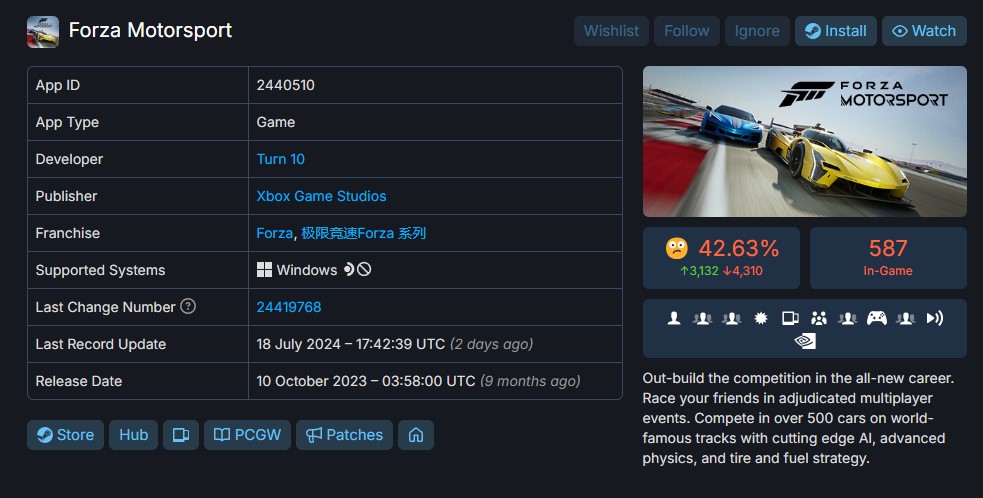Open the Forza franchise link

274,233
